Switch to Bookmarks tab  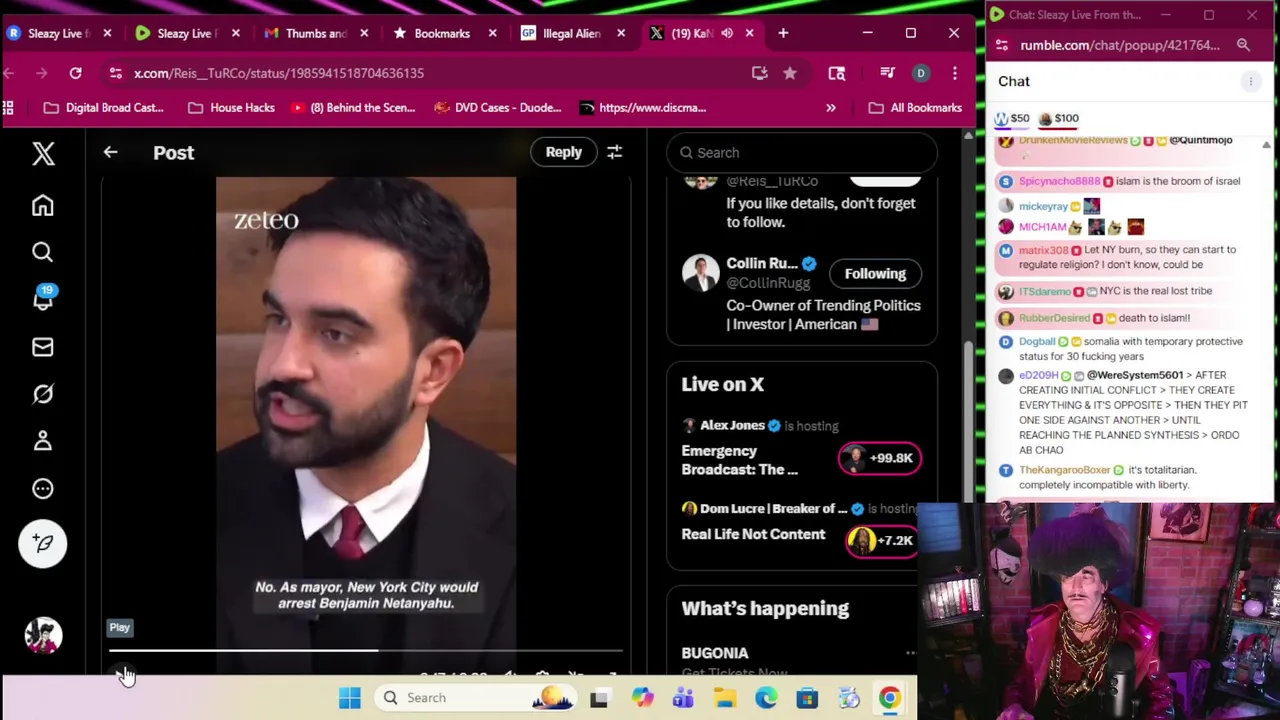[443, 33]
